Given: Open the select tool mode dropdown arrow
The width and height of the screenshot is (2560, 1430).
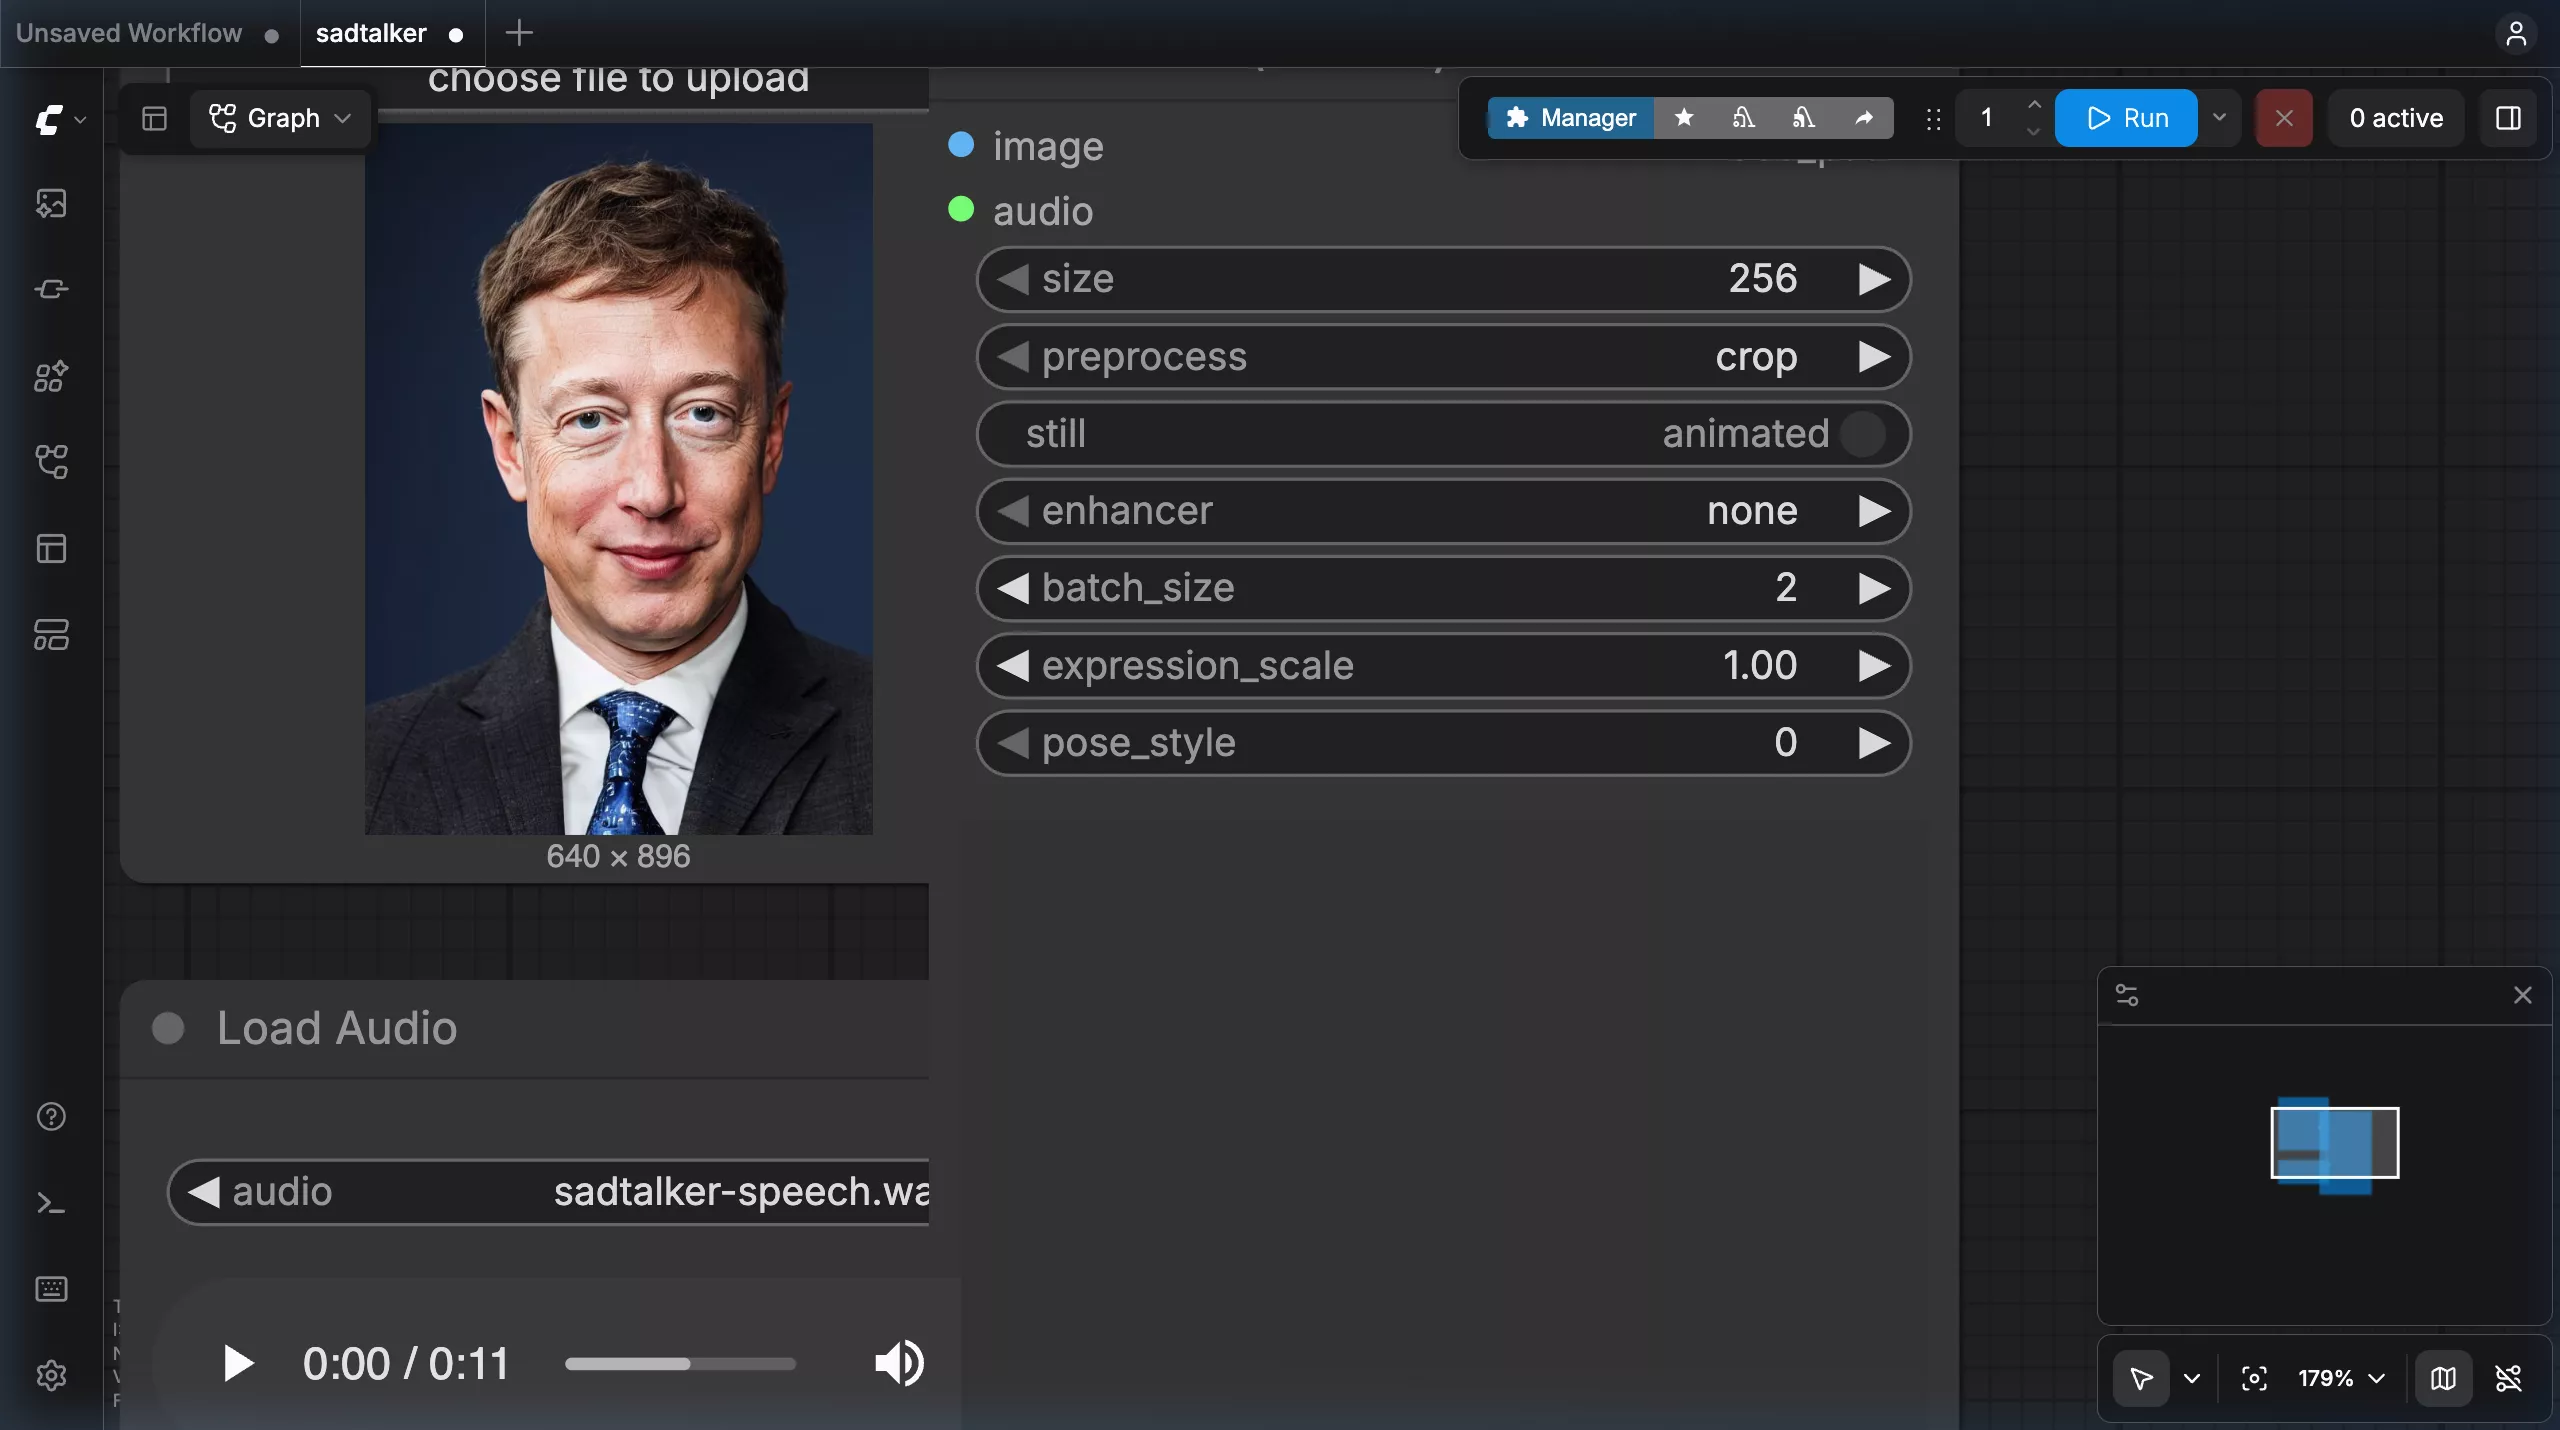Looking at the screenshot, I should point(2192,1378).
